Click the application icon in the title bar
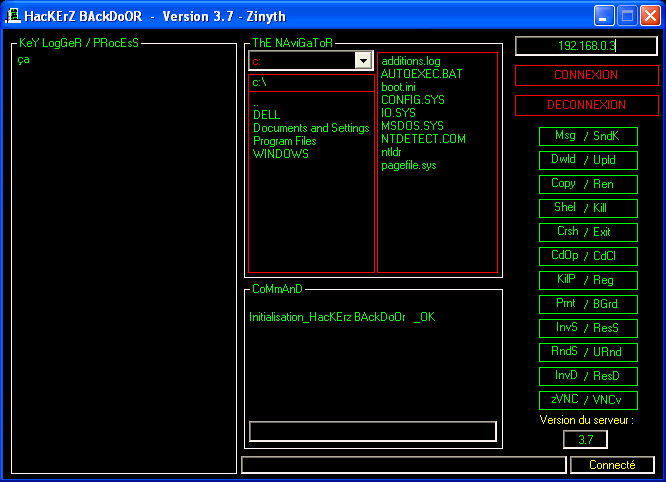 [x=13, y=15]
